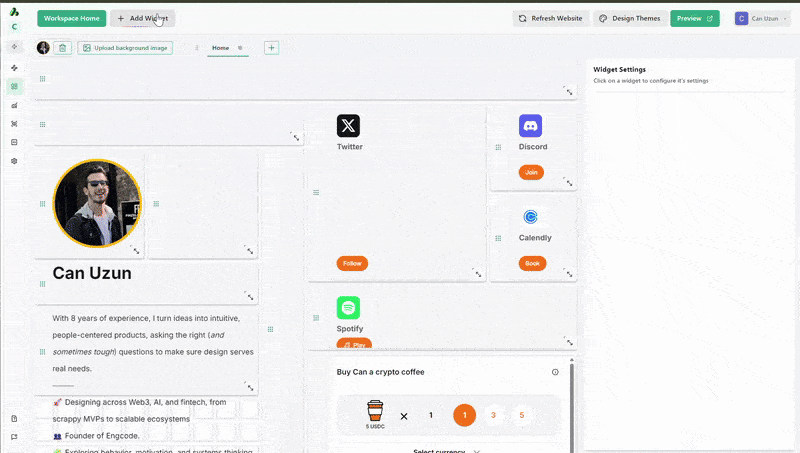Open the sidebar document icon near bottom
The height and width of the screenshot is (453, 800).
[x=14, y=418]
